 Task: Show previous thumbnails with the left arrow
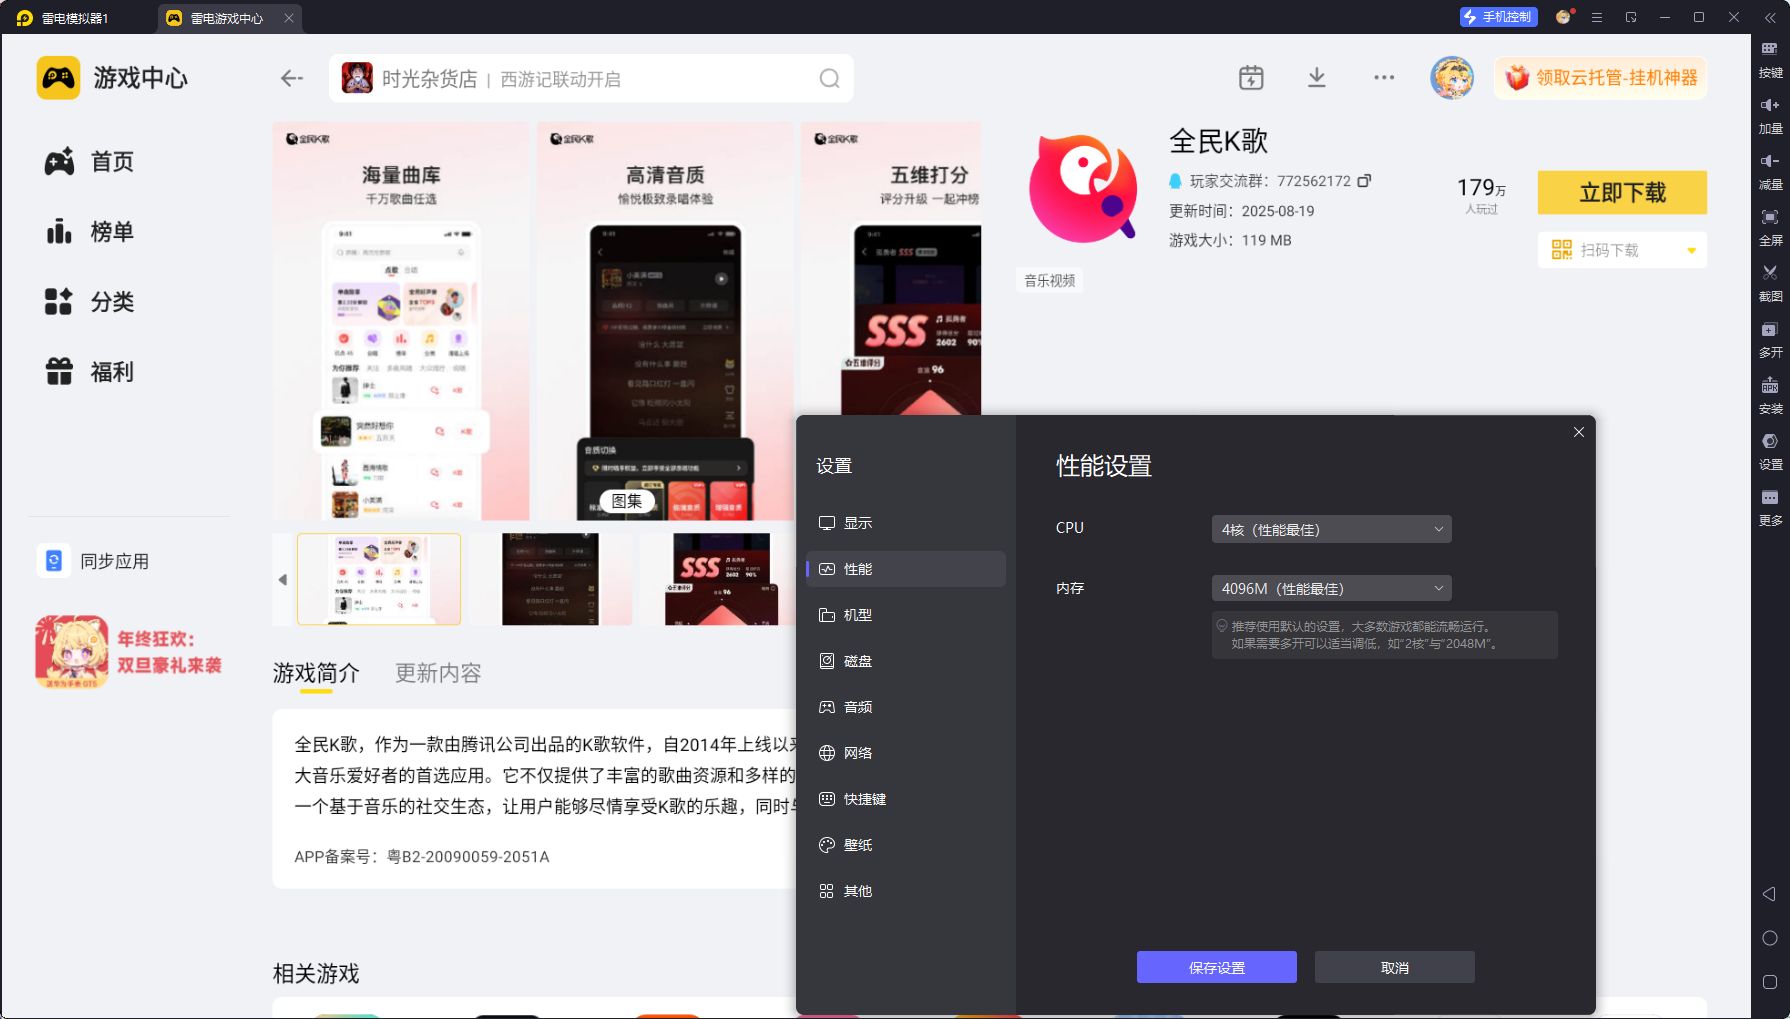283,580
